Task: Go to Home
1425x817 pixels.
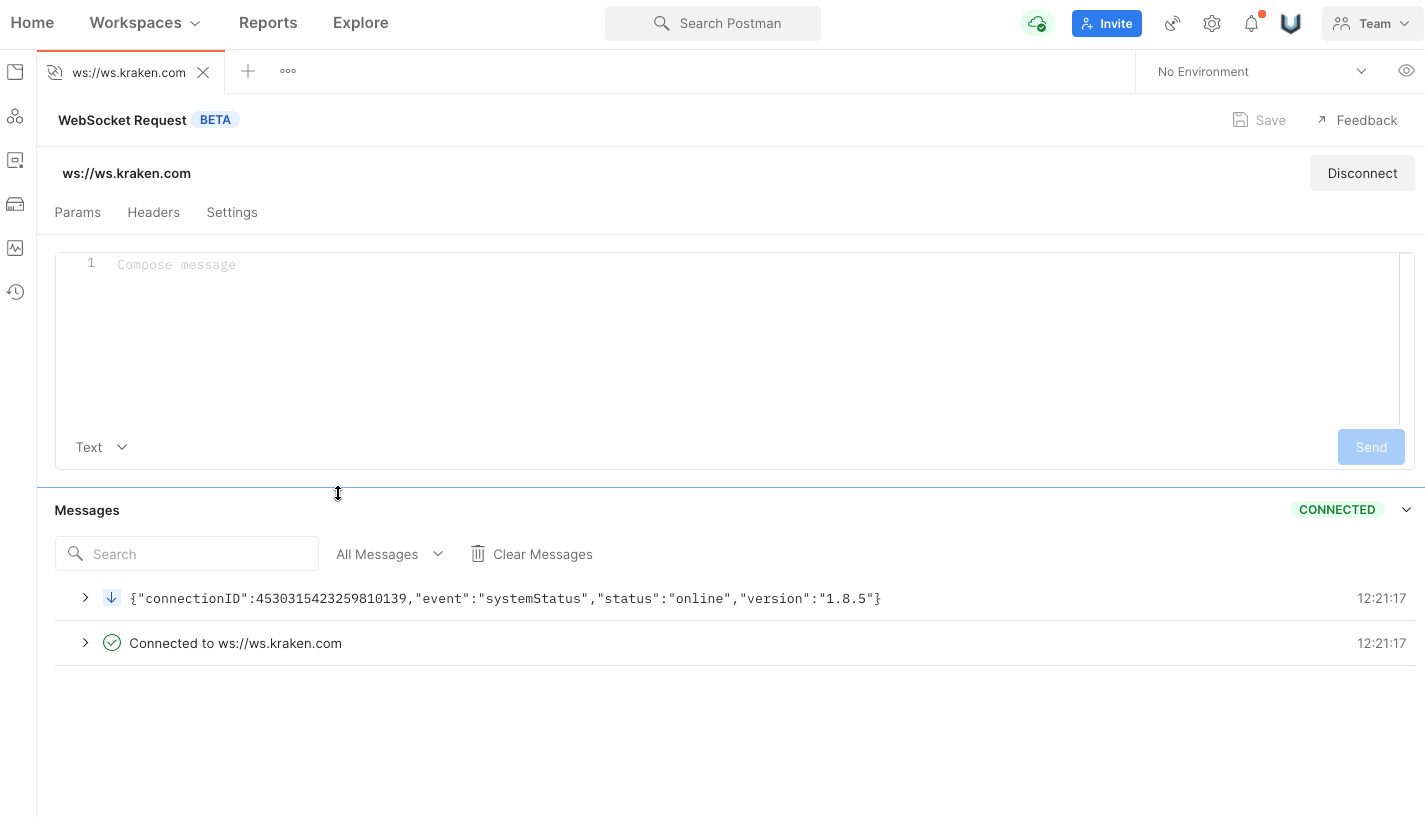Action: (32, 22)
